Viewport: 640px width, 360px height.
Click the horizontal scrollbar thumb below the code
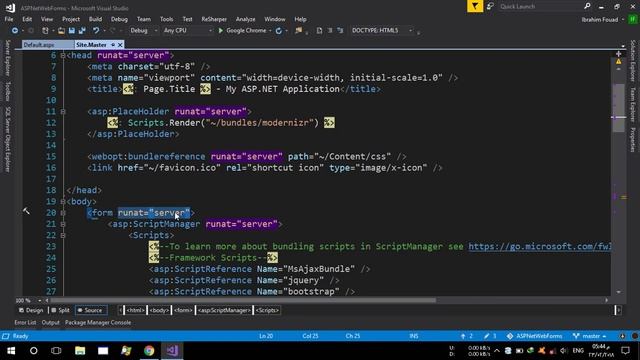(x=242, y=300)
